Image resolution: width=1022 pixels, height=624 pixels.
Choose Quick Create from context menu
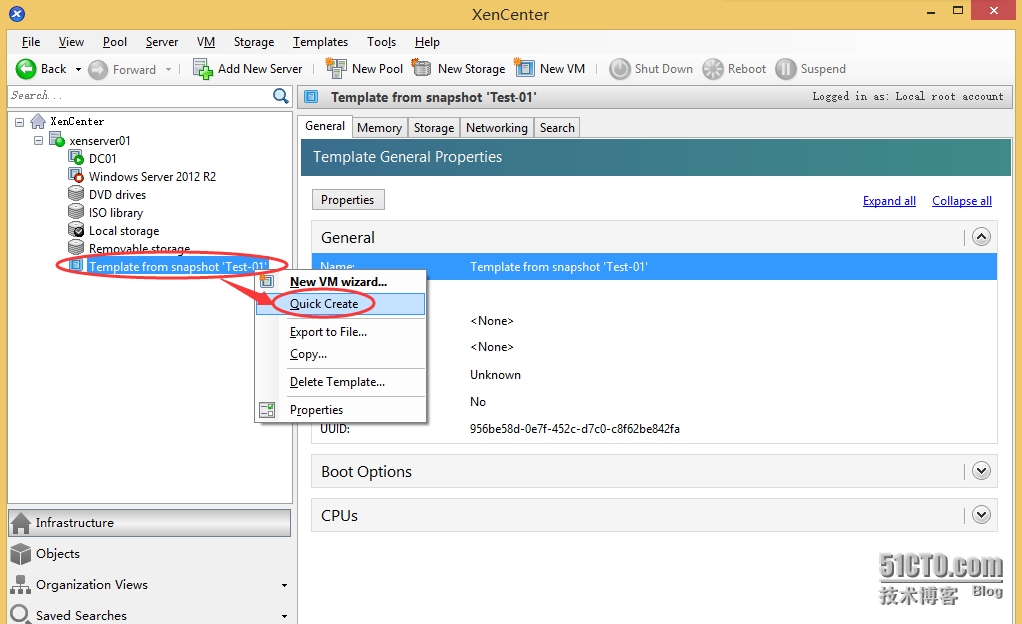tap(340, 304)
